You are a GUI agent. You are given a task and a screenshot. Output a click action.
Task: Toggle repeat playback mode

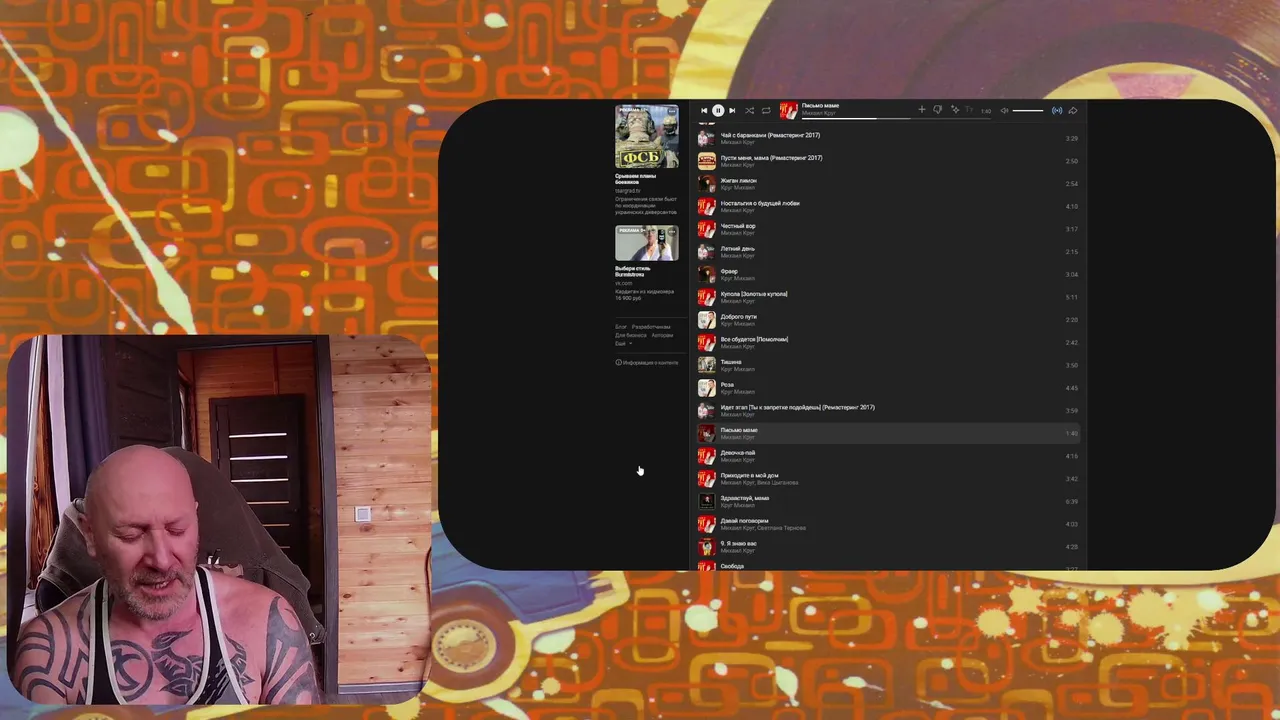click(x=766, y=110)
